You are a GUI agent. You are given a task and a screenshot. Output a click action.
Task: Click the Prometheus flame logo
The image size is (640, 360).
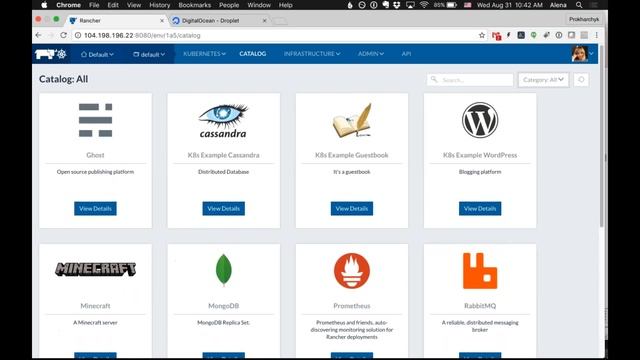tap(352, 271)
